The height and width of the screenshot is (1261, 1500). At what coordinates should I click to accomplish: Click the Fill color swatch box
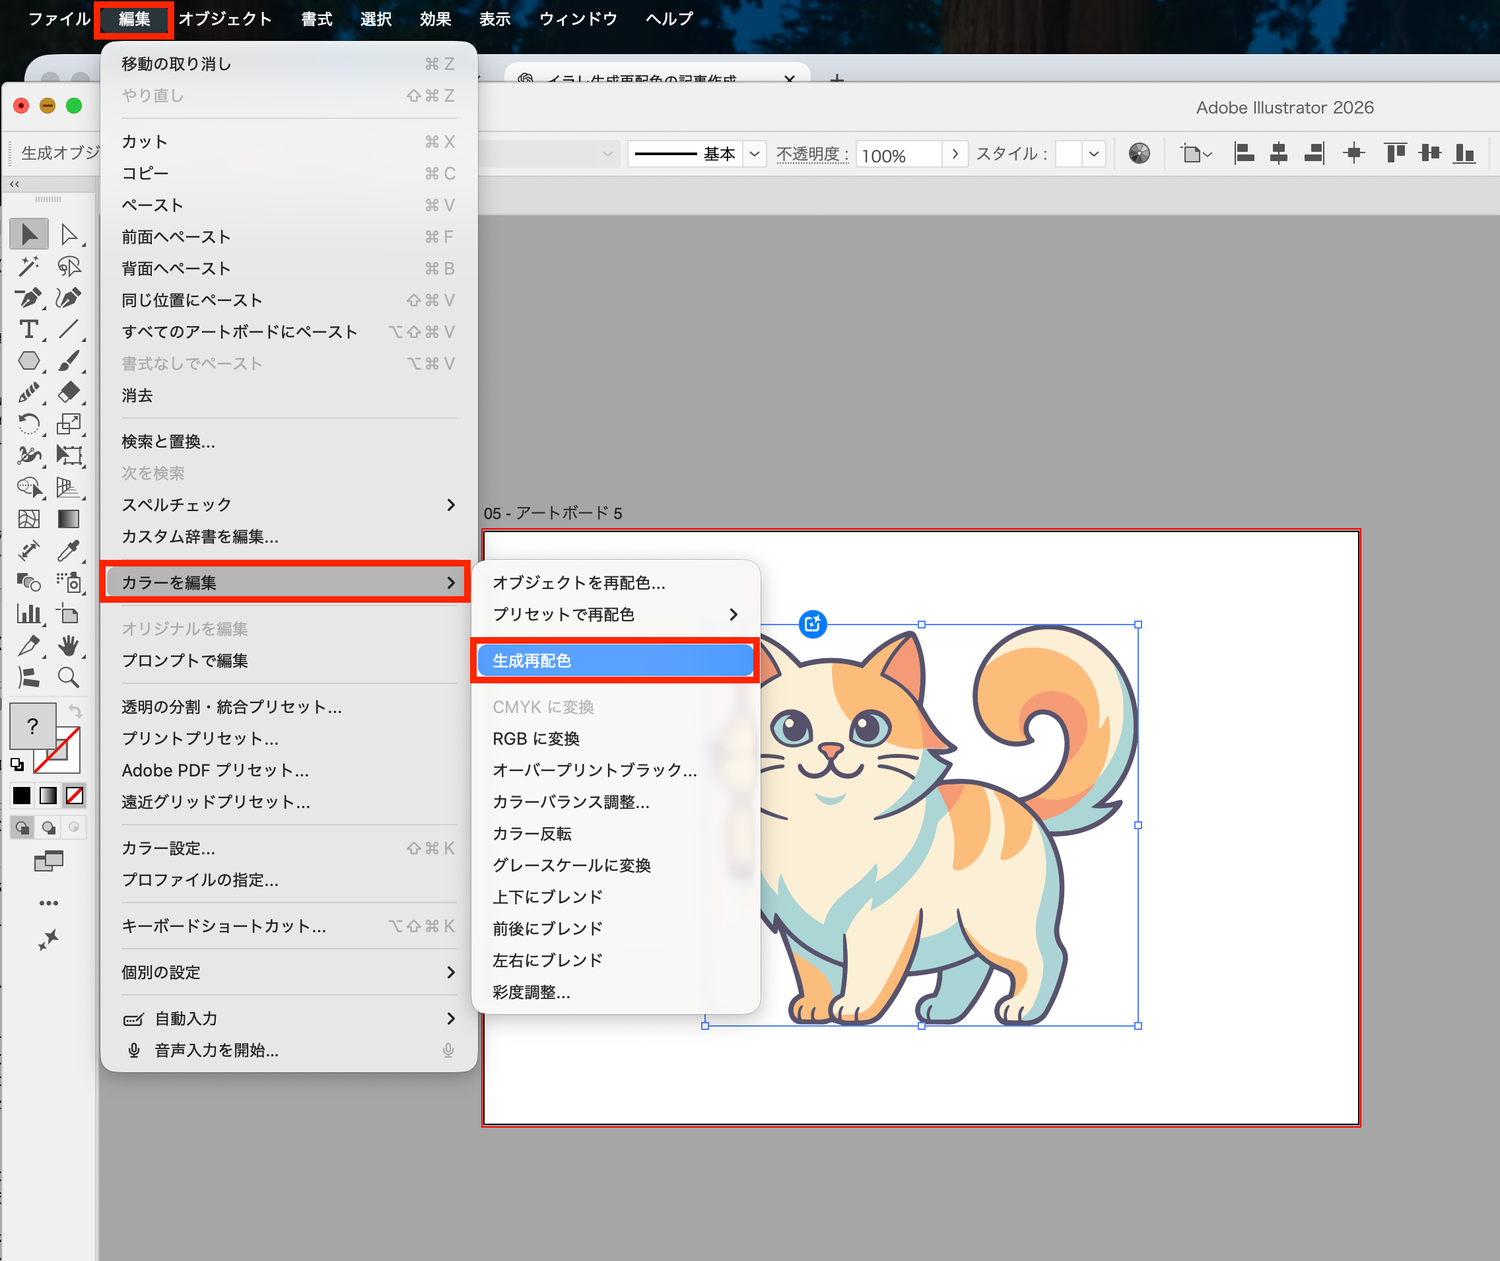pyautogui.click(x=32, y=726)
